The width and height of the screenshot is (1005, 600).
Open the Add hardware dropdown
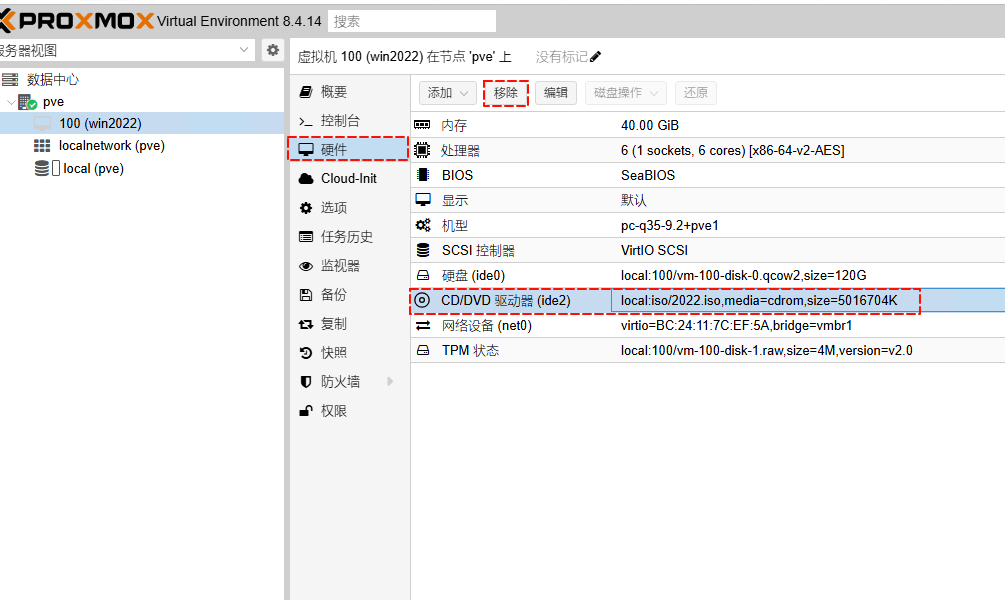click(x=446, y=93)
